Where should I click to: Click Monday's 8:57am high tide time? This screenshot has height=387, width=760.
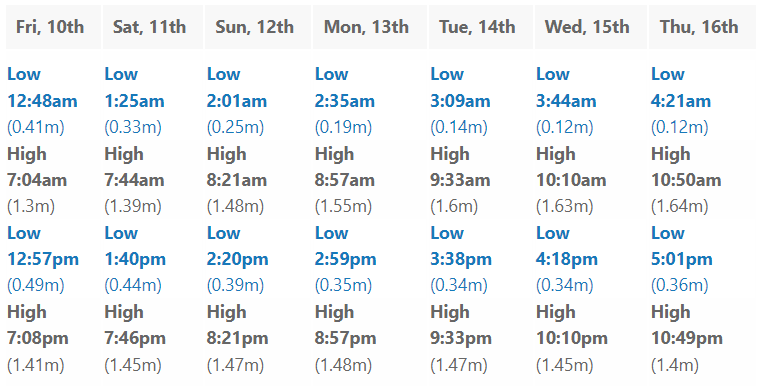(x=345, y=180)
